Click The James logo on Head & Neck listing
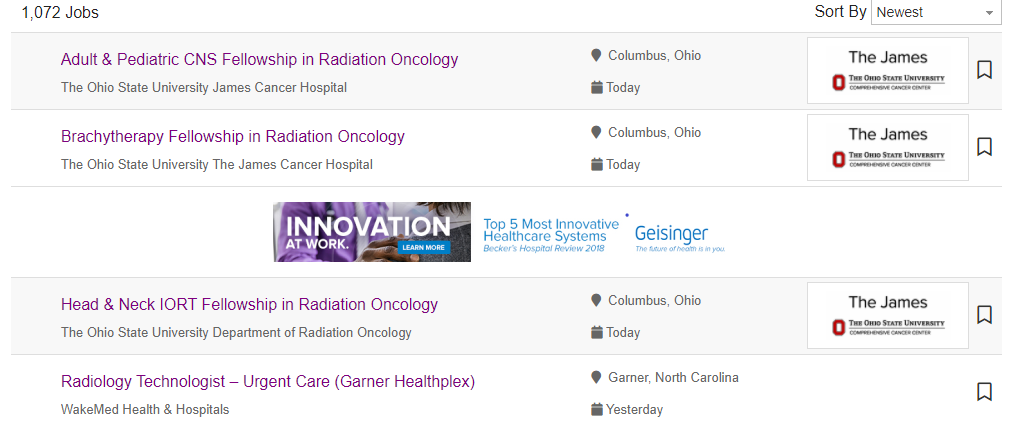This screenshot has height=429, width=1034. click(x=888, y=315)
